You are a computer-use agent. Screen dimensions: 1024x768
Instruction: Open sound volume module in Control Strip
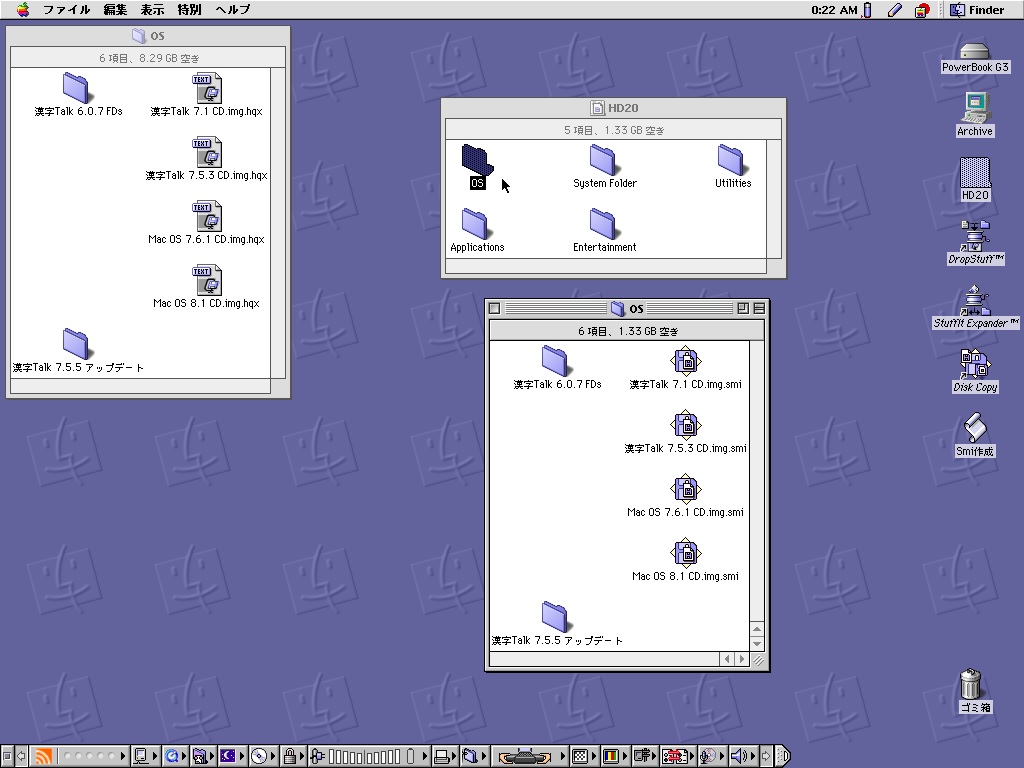click(x=743, y=756)
